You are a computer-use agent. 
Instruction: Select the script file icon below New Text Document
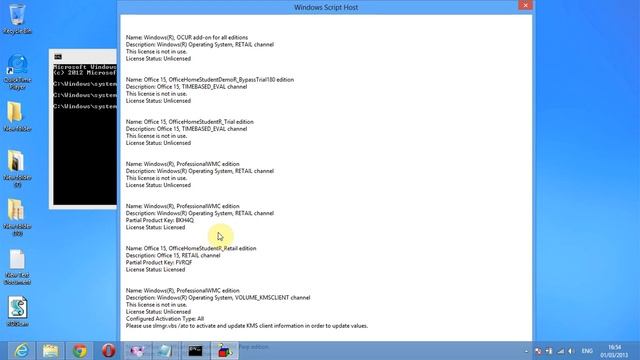[17, 311]
